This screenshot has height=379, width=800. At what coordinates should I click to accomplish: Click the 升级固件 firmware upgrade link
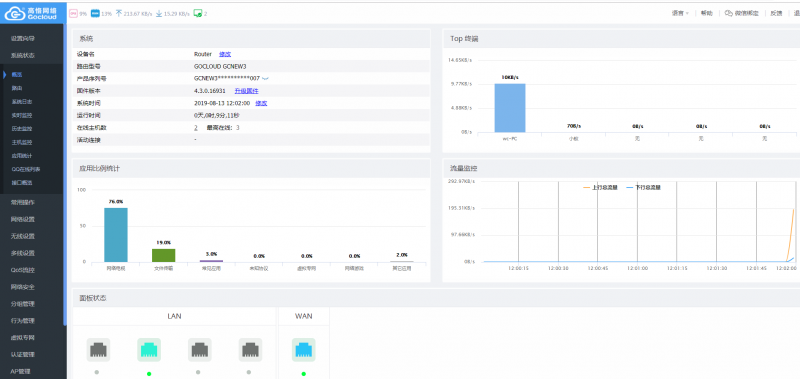[246, 91]
